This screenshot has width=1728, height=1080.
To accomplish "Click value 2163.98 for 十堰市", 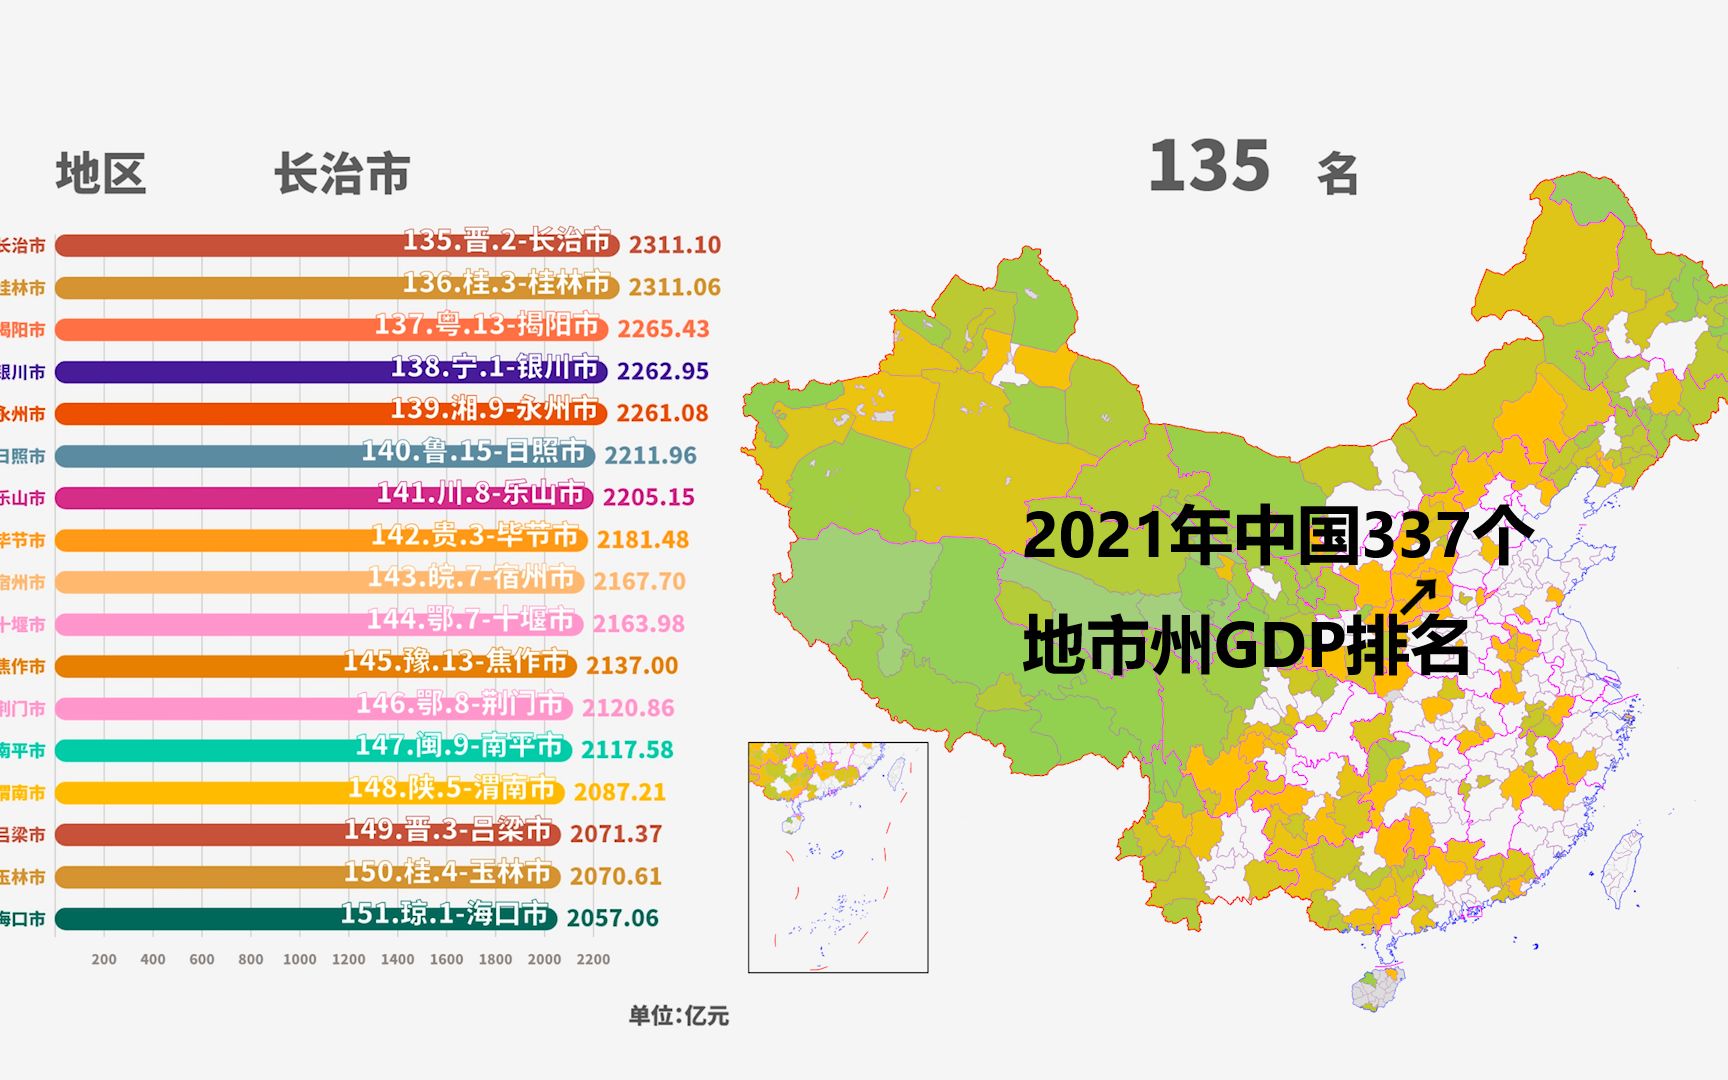I will pos(639,624).
